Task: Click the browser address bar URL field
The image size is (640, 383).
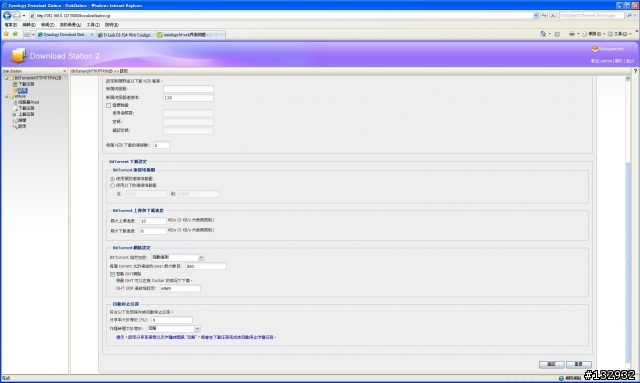Action: [281, 16]
